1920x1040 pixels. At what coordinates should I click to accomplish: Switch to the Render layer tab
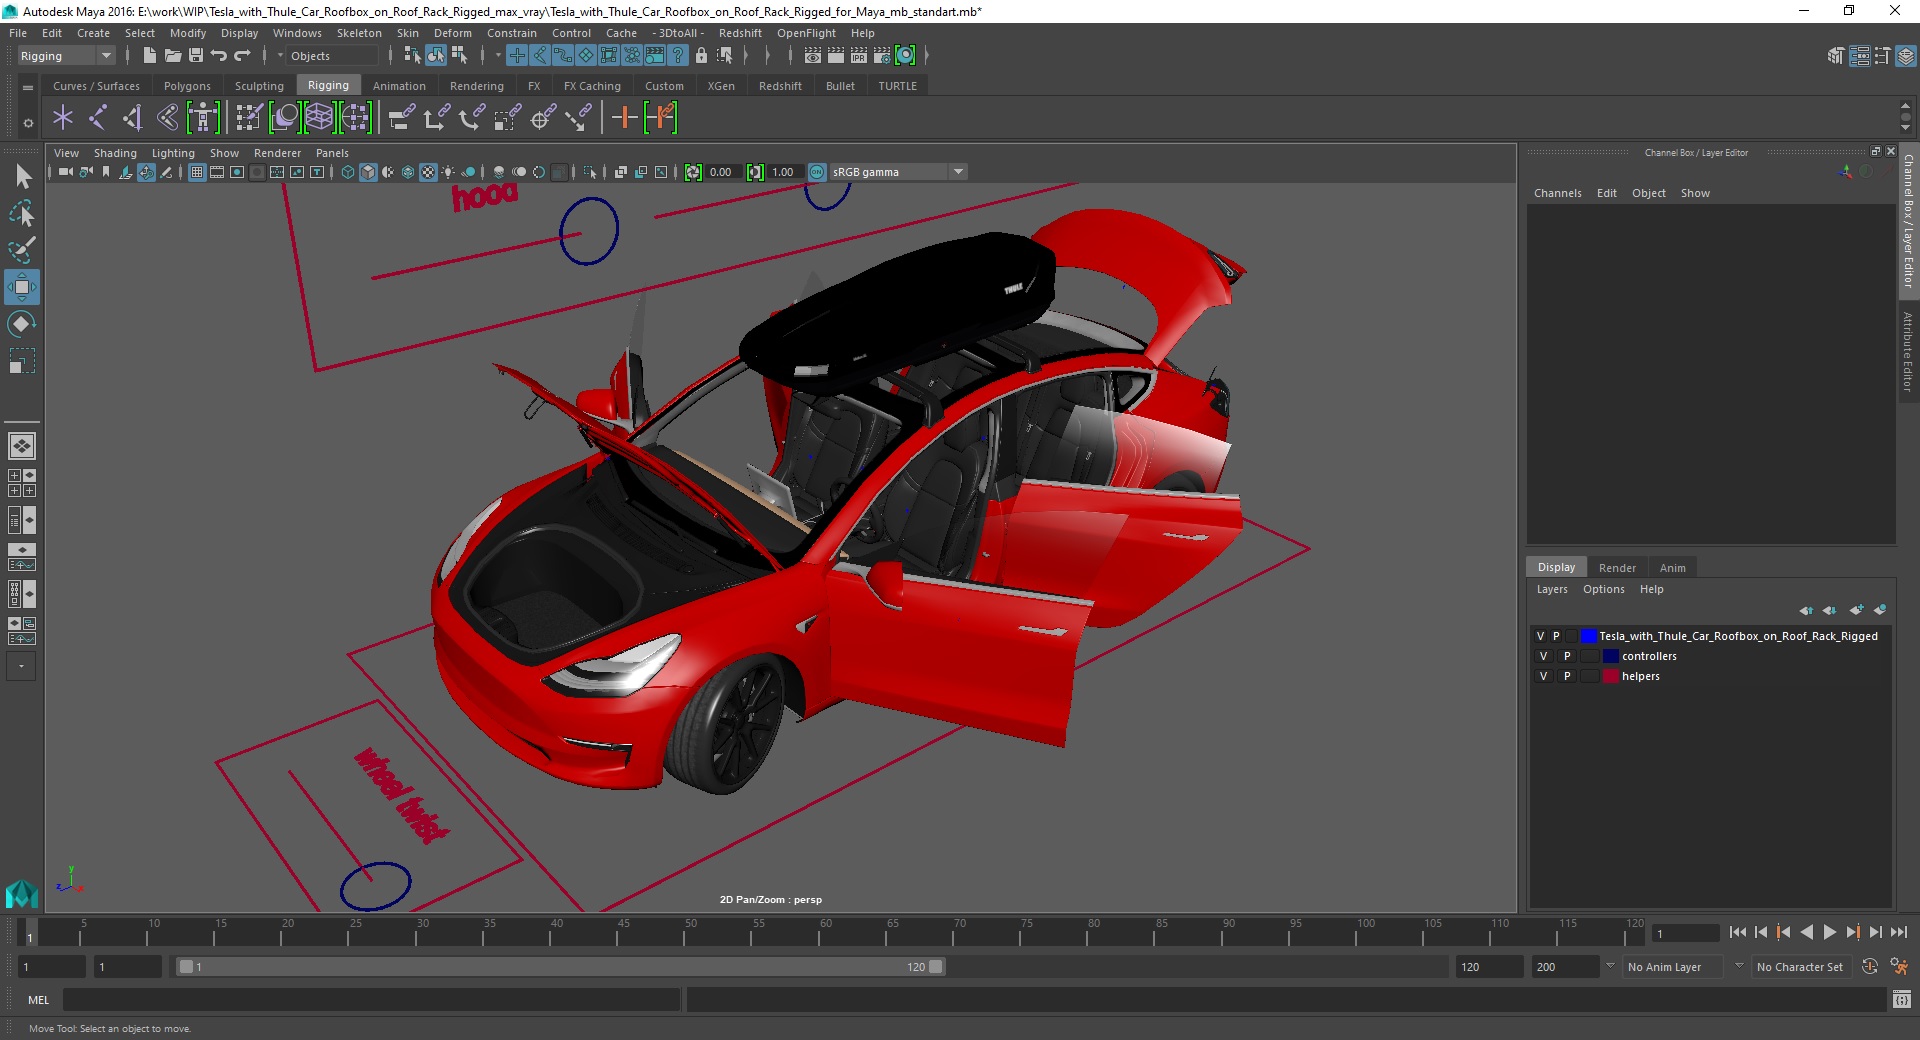(1617, 568)
